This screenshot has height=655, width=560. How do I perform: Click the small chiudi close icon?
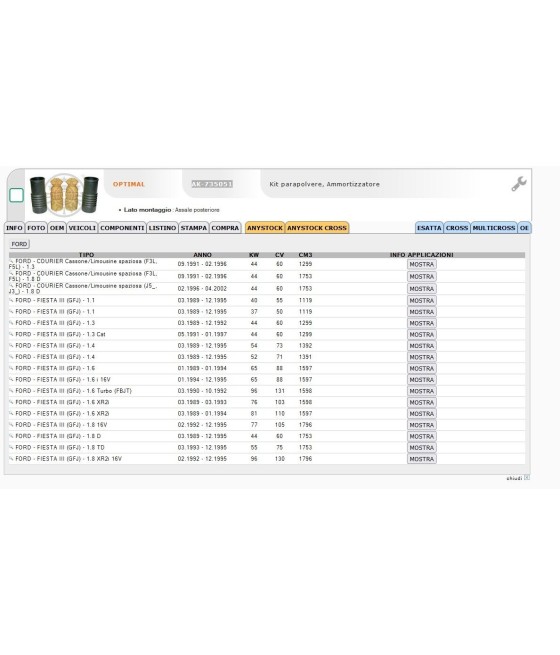[x=527, y=477]
